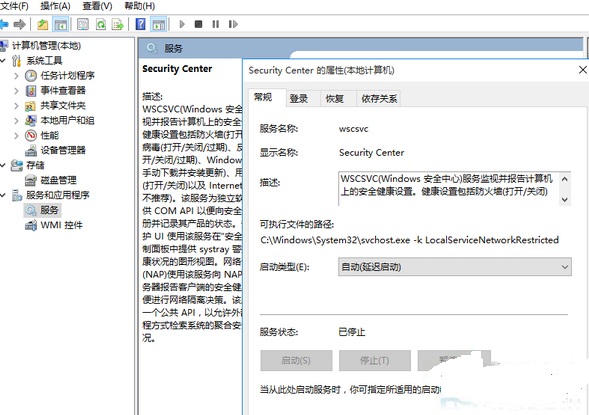Click the wscsvc service name text

[x=353, y=129]
